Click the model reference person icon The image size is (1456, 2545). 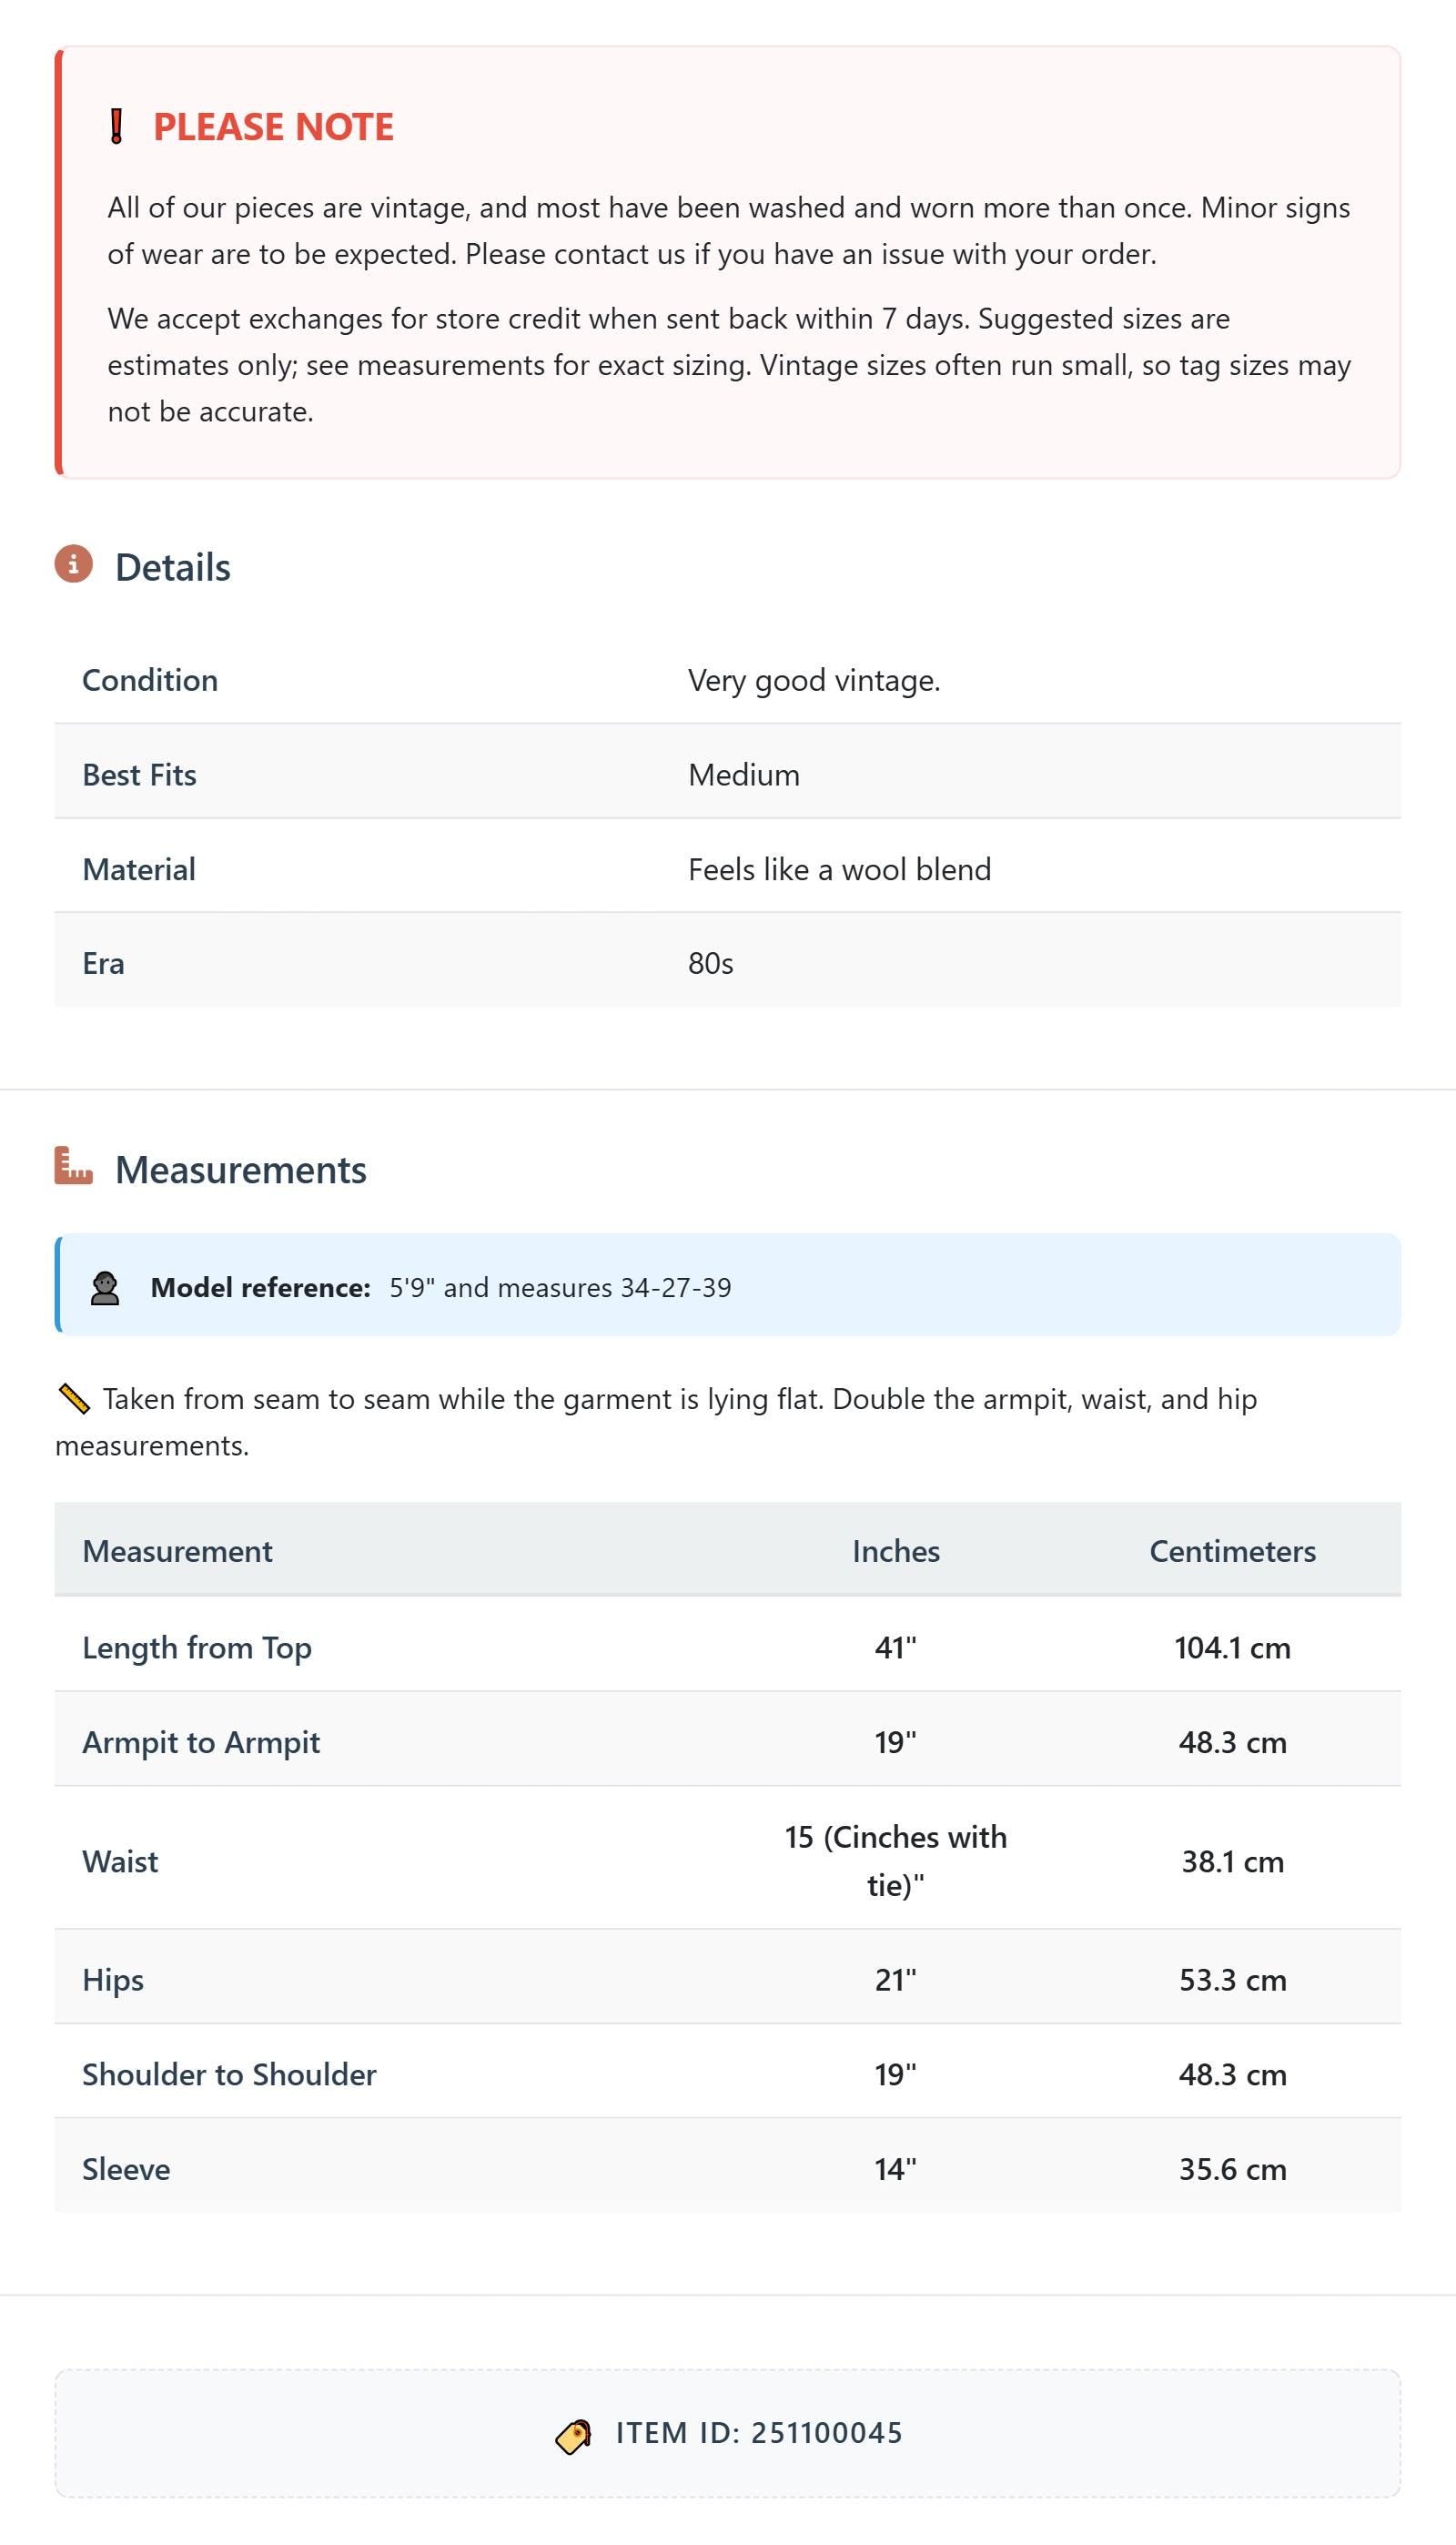coord(105,1288)
